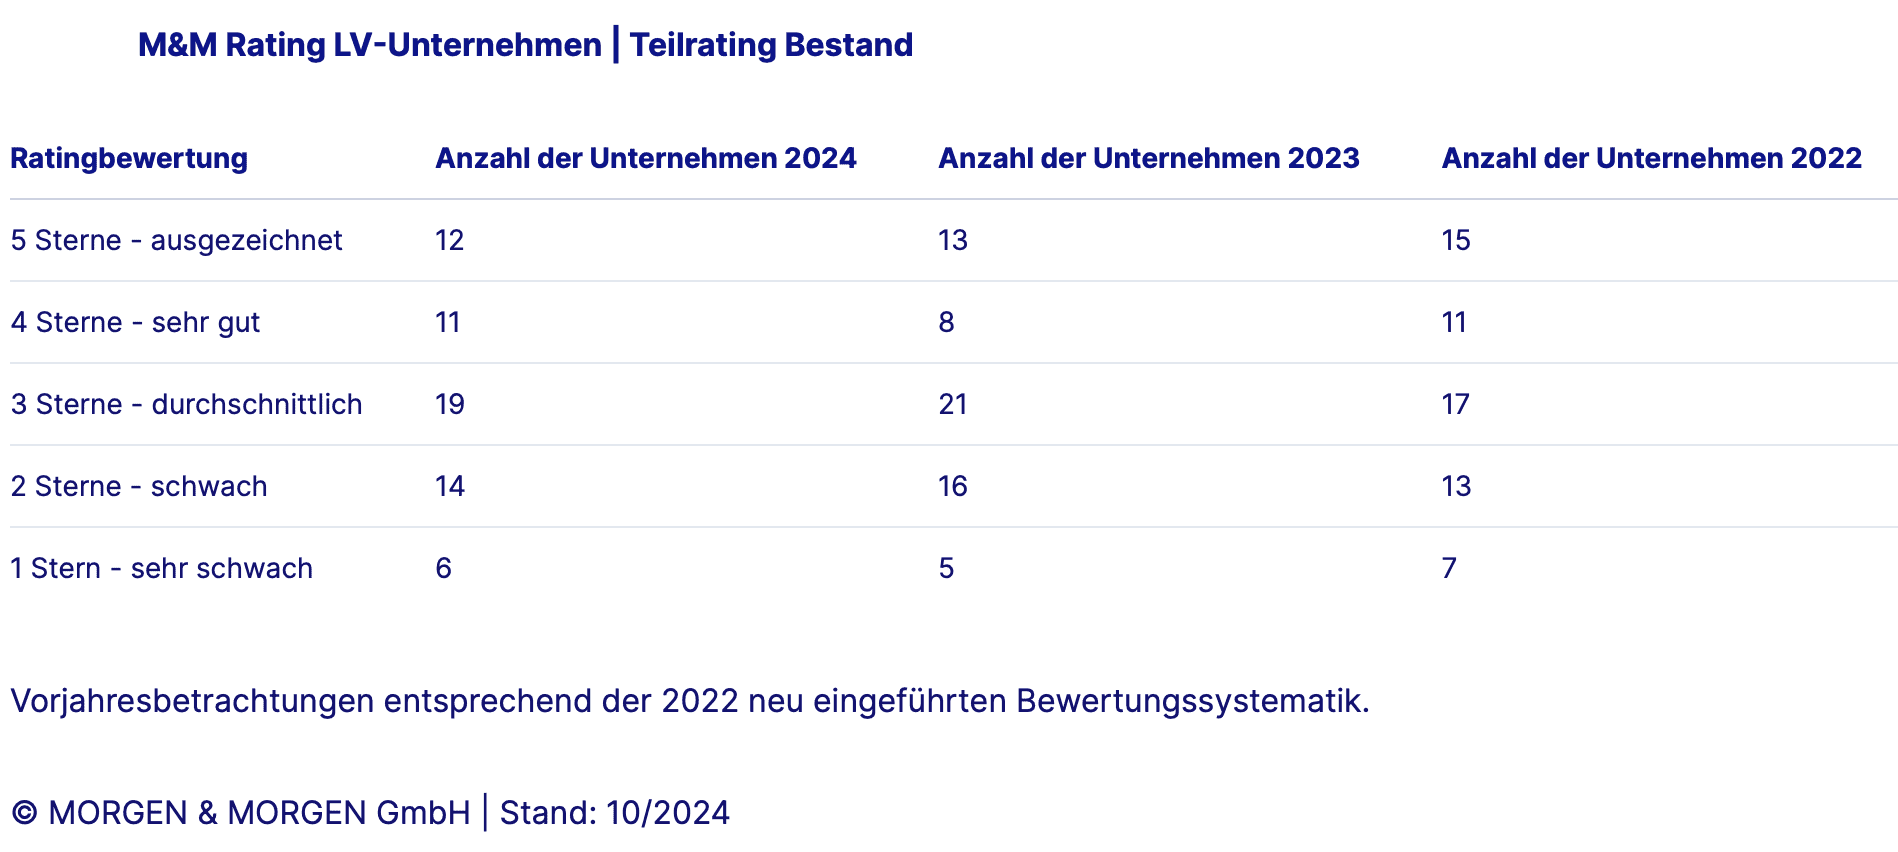Click the 'Ratingbewertung' column header
The width and height of the screenshot is (1898, 852).
[129, 158]
